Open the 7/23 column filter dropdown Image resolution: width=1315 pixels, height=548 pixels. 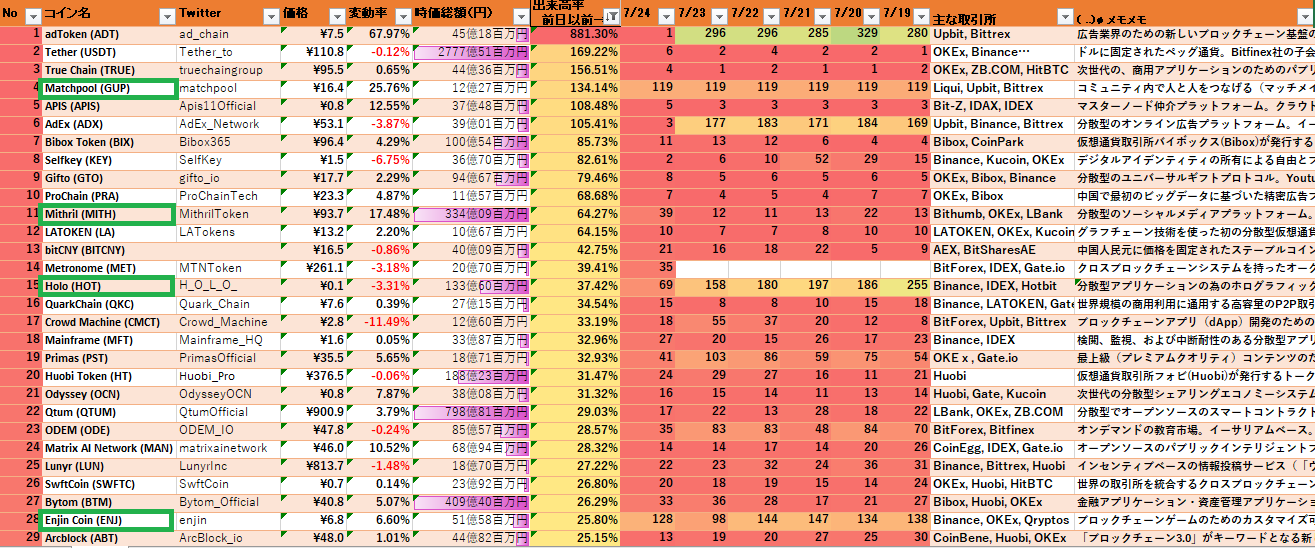point(718,16)
